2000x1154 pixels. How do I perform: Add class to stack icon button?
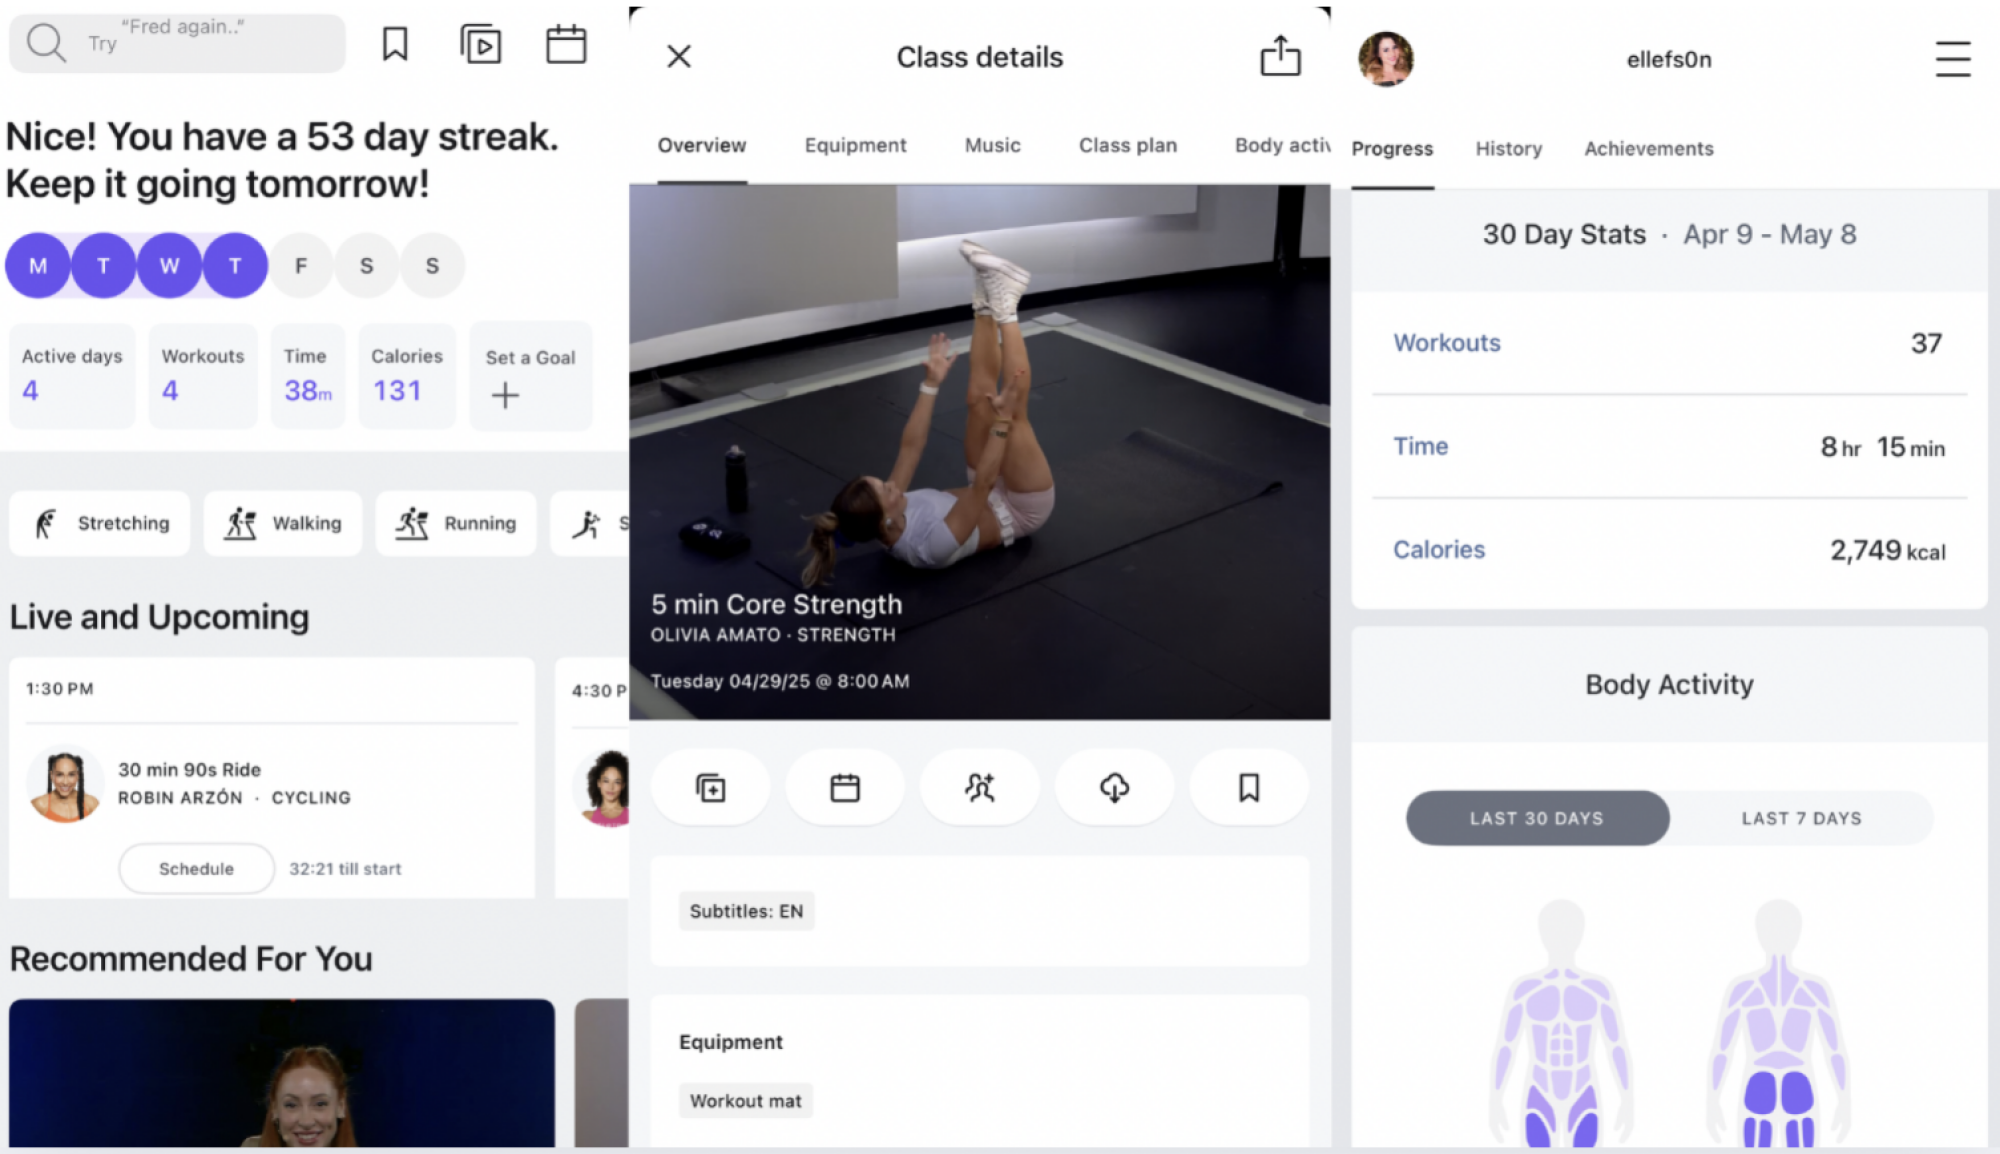pyautogui.click(x=711, y=788)
